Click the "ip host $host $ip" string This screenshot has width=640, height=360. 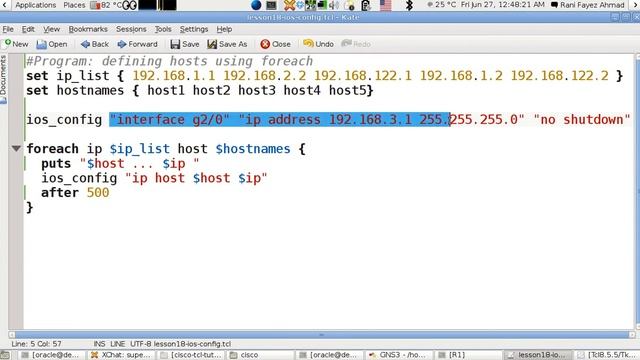[x=196, y=178]
